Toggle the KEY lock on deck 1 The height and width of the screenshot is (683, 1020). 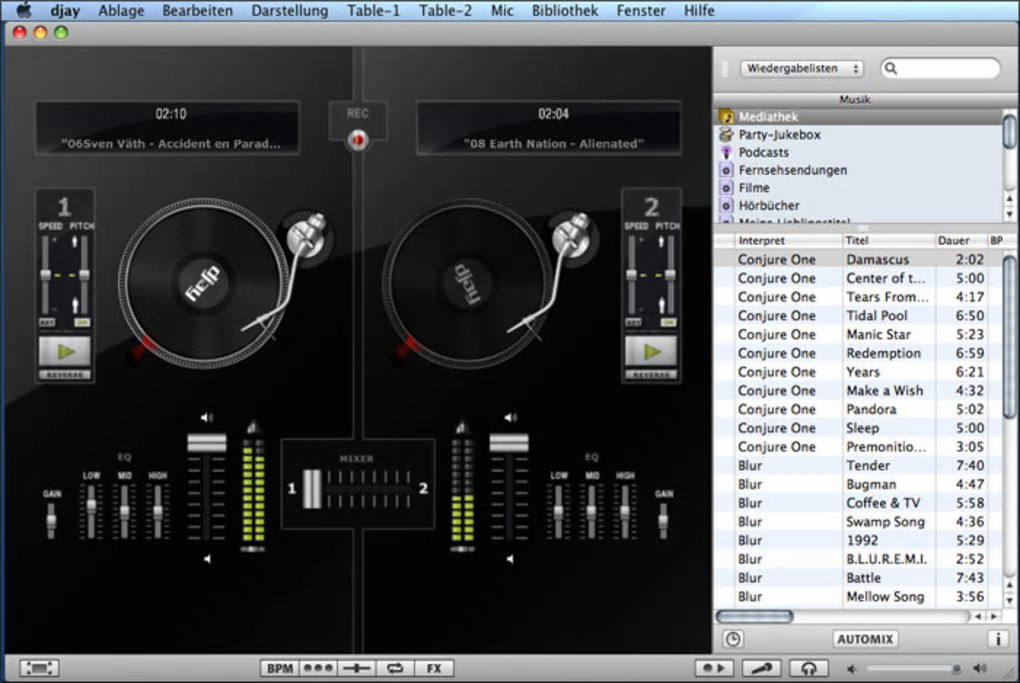[x=45, y=322]
